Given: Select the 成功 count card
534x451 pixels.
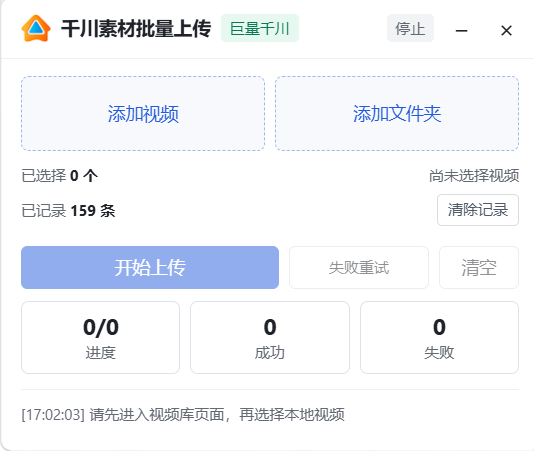Looking at the screenshot, I should pyautogui.click(x=270, y=337).
